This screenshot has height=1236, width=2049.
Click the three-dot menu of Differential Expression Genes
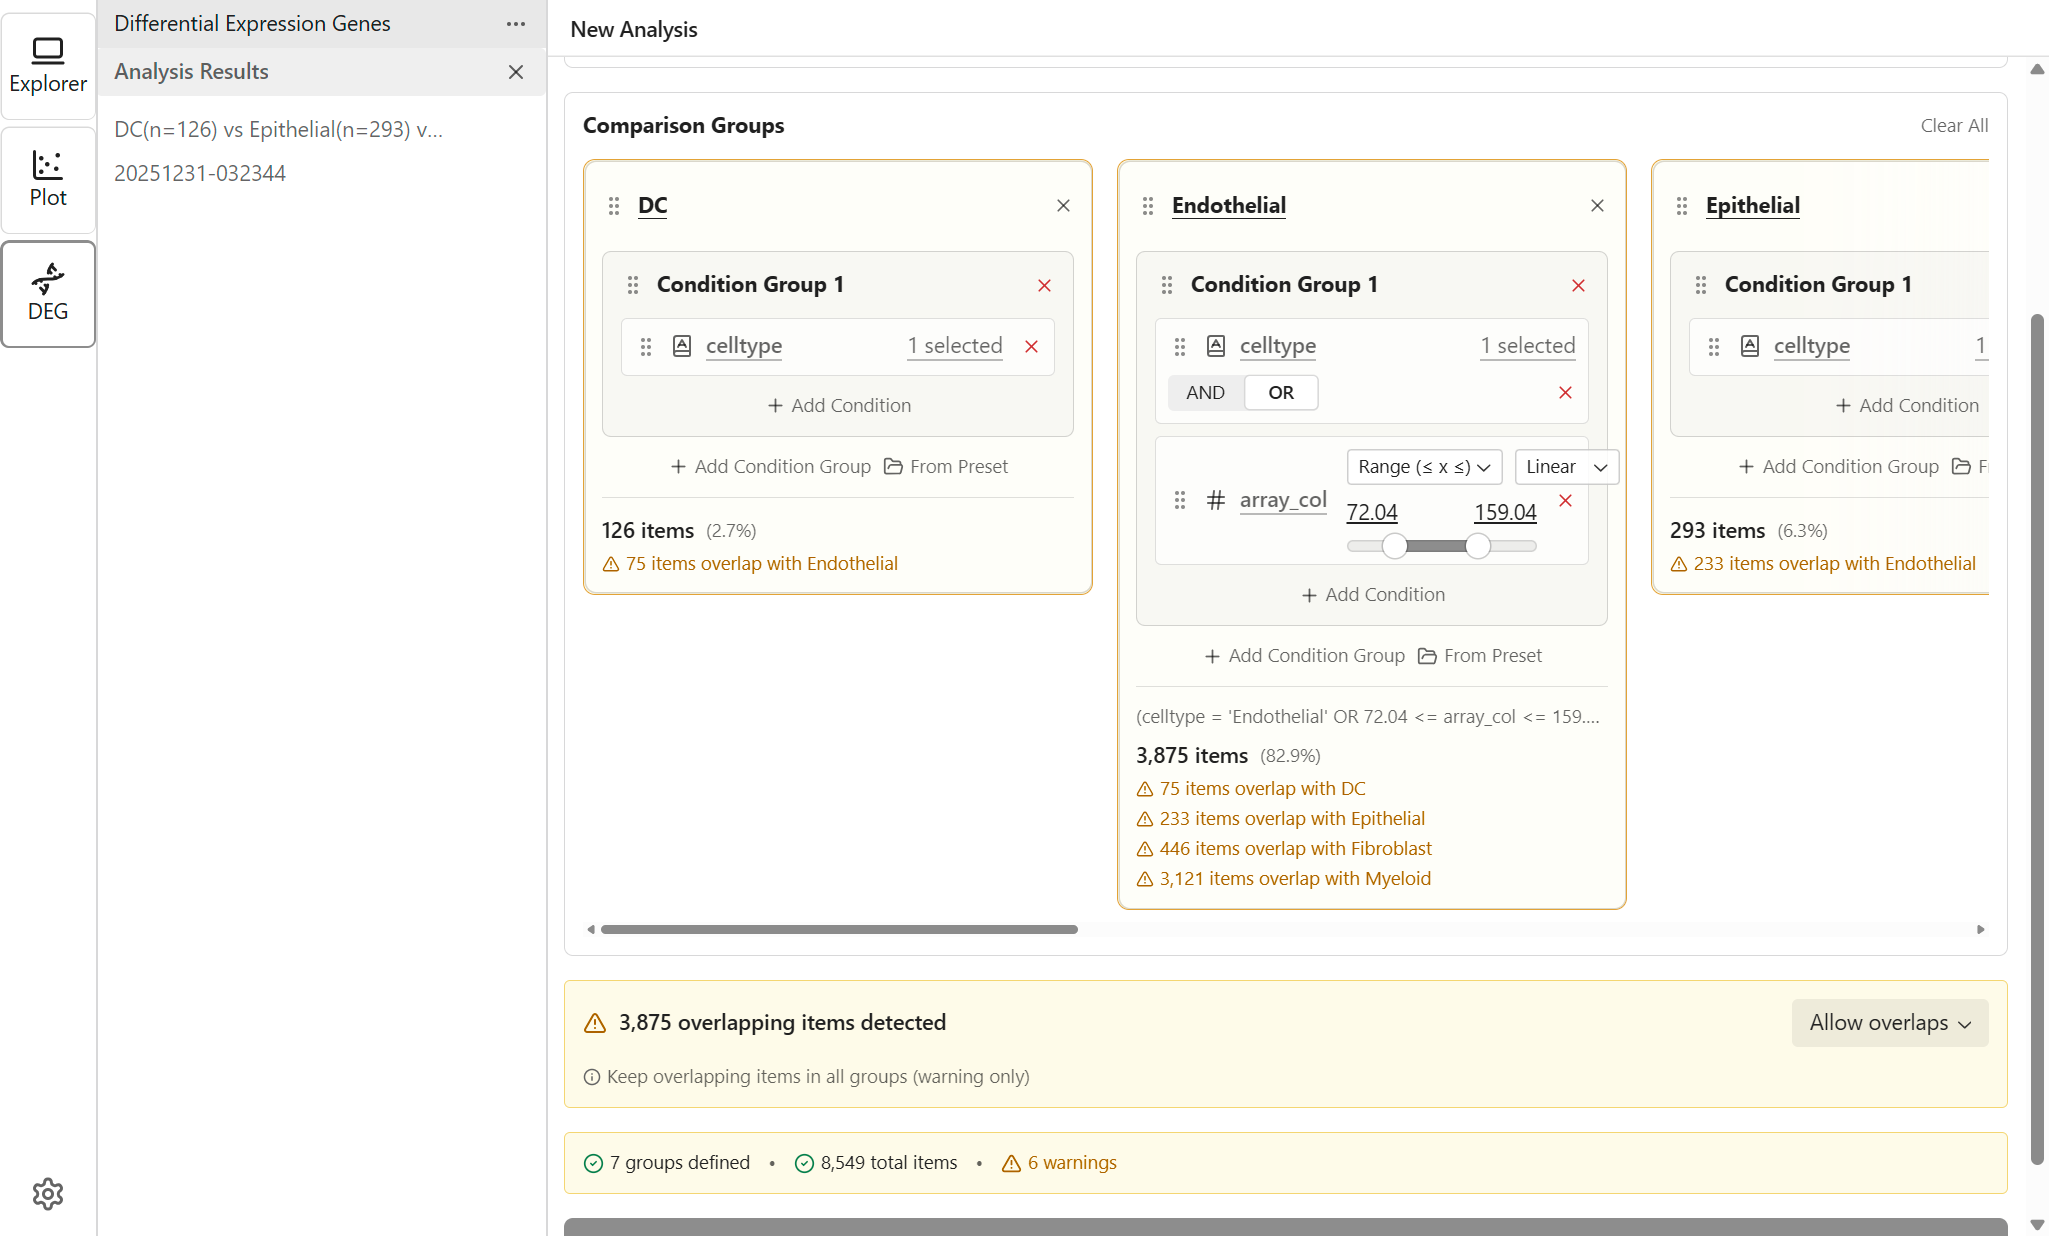pos(516,24)
